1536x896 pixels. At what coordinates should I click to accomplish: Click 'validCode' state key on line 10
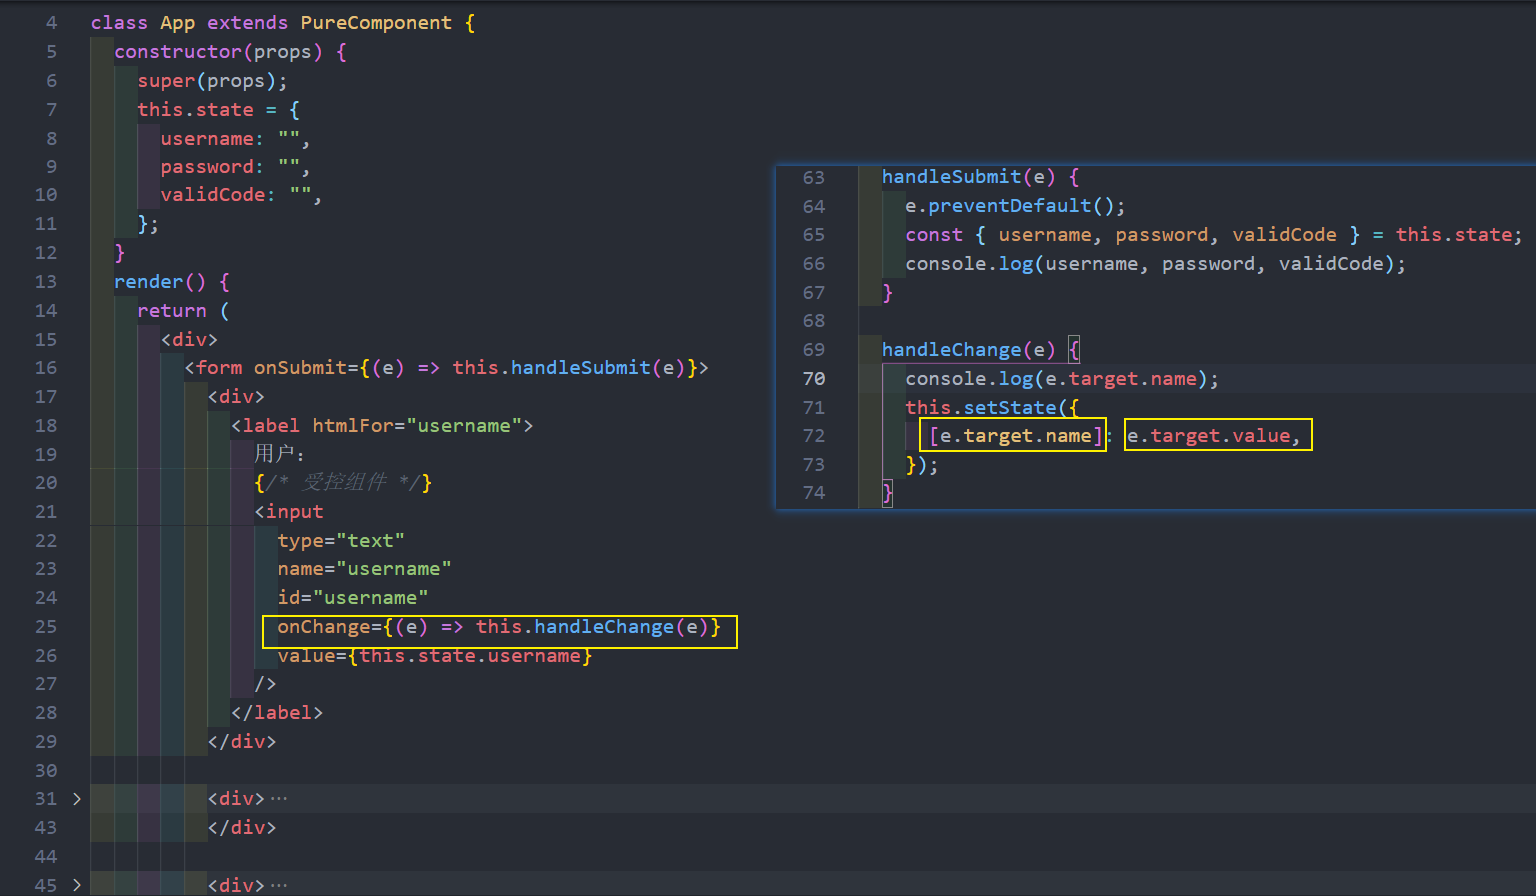click(x=213, y=195)
